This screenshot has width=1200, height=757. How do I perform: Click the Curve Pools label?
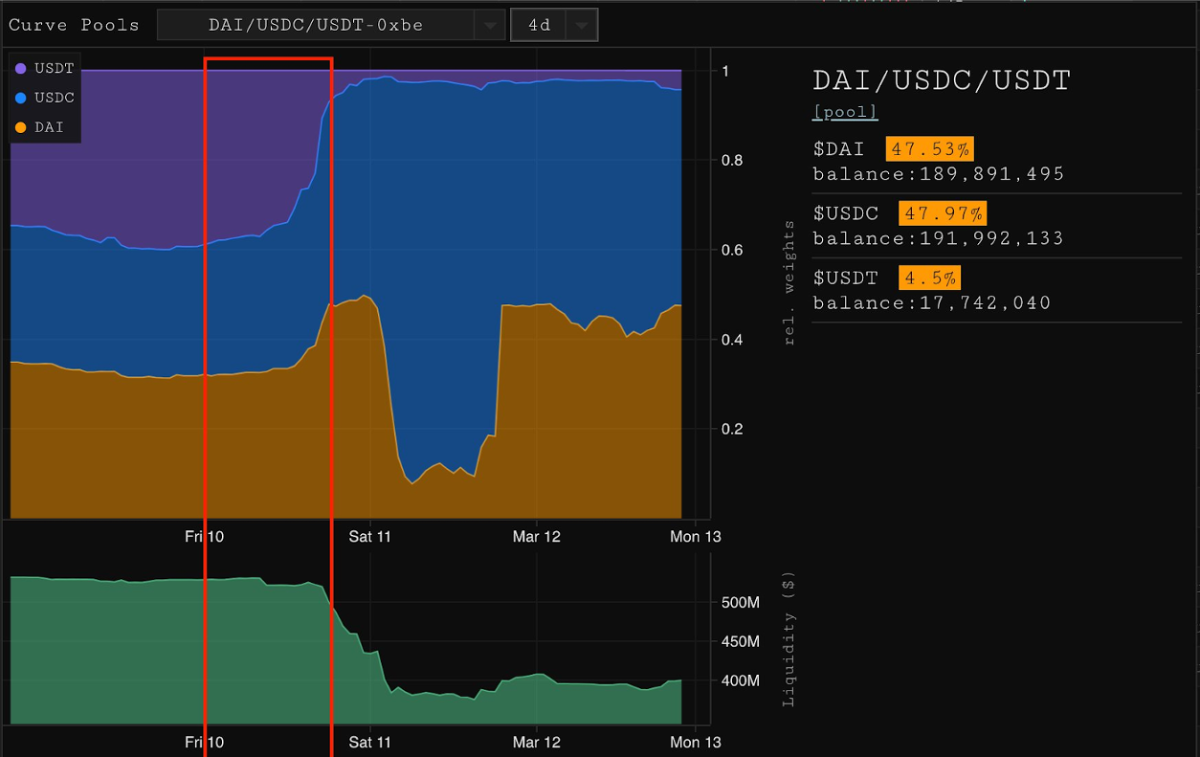(74, 25)
